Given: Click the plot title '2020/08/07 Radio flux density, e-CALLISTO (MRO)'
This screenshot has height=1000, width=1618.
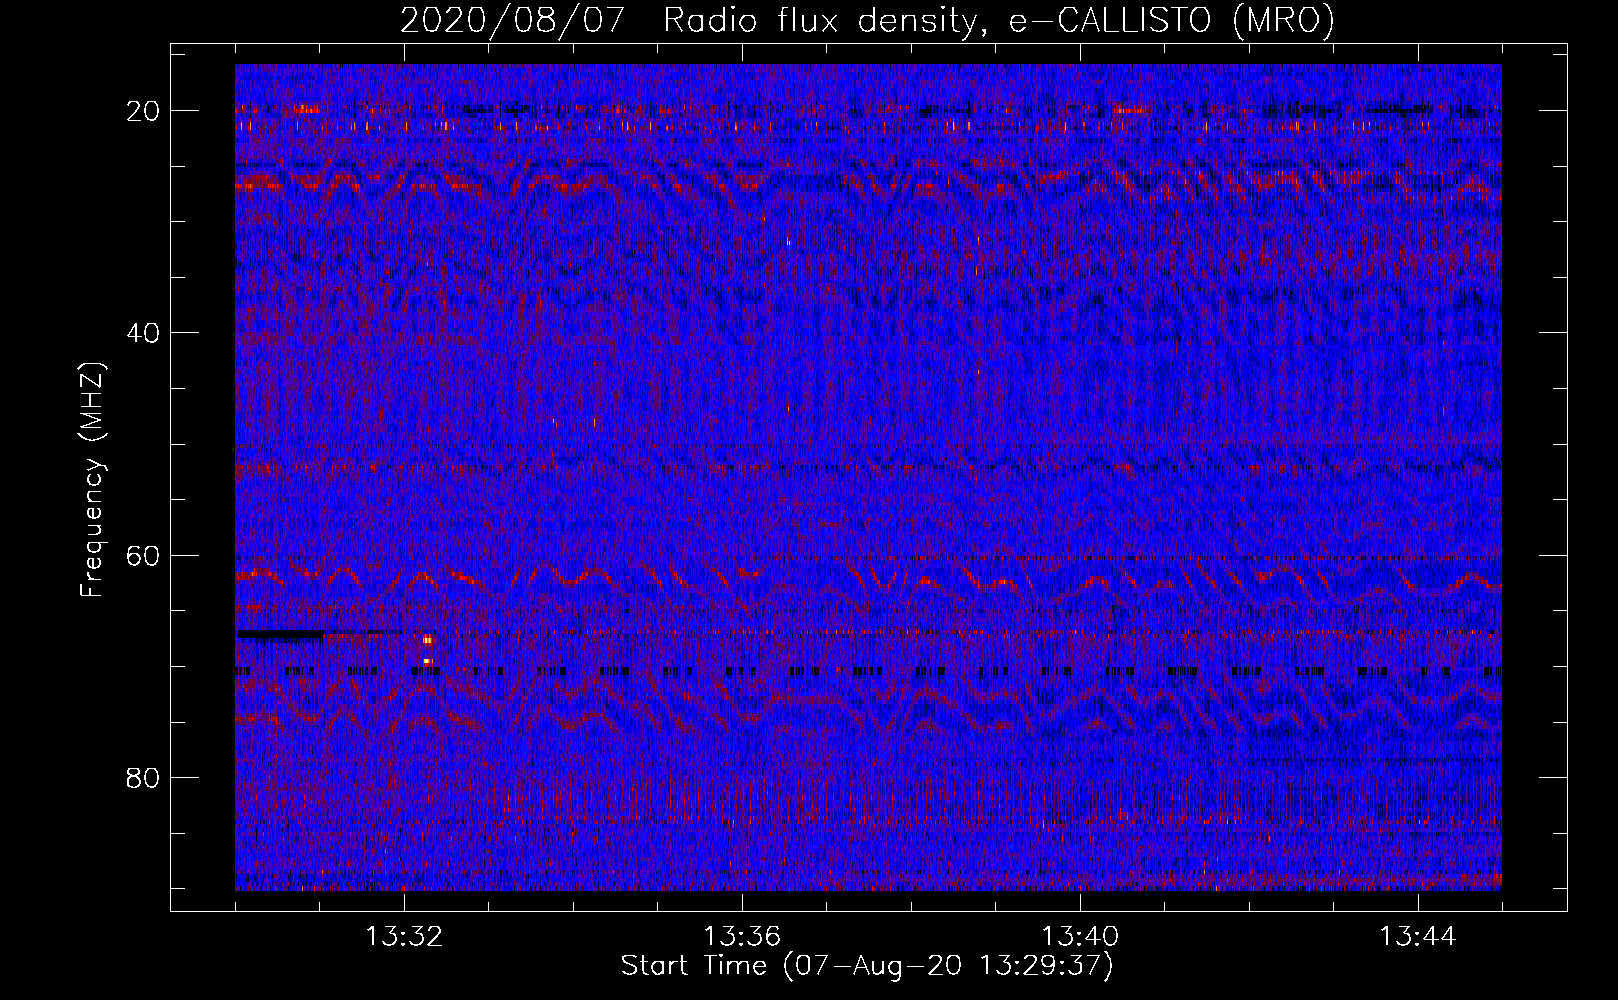Looking at the screenshot, I should point(867,20).
